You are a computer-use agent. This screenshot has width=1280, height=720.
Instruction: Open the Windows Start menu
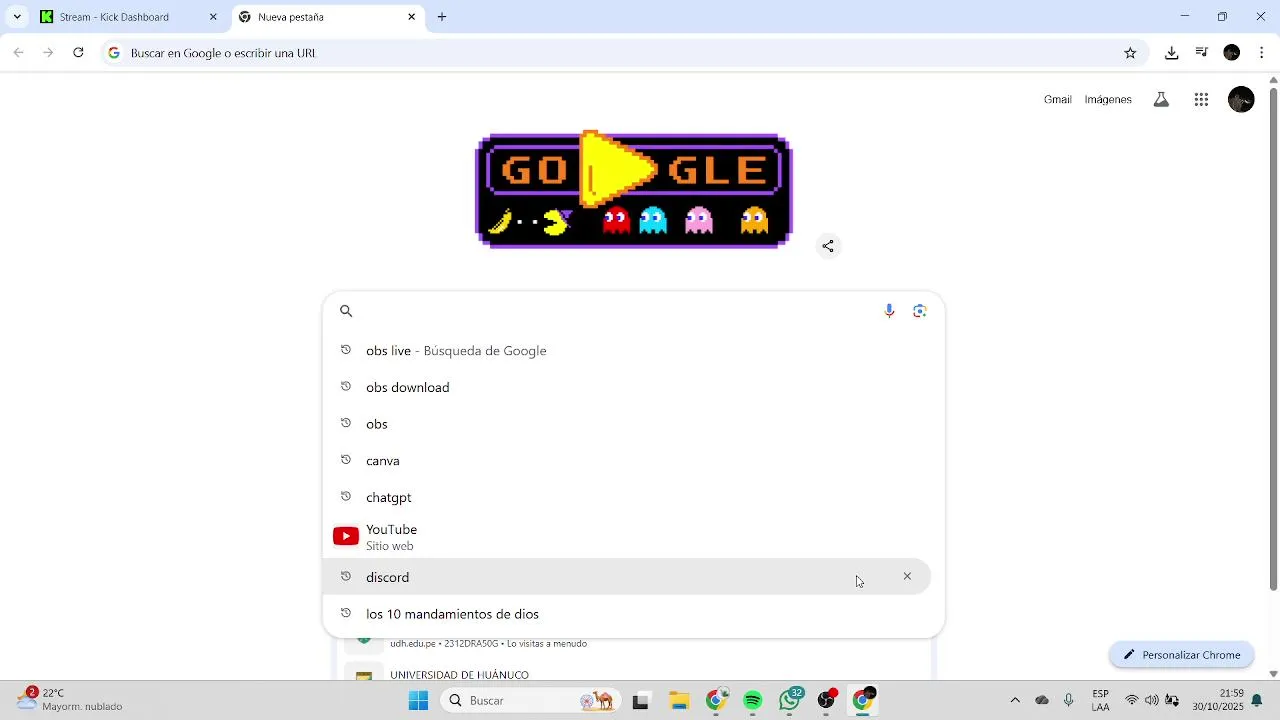pyautogui.click(x=418, y=701)
